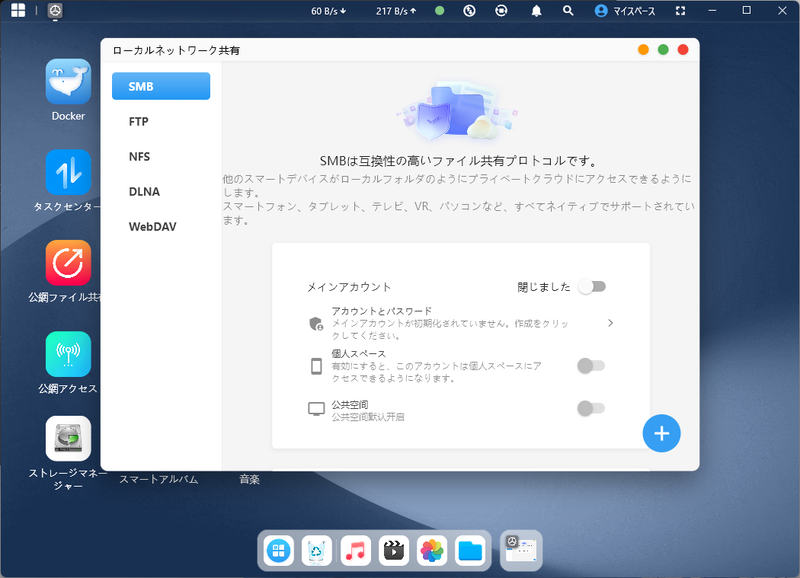Start 公網アクセス from the desktop
Screen dimensions: 800x578
click(66, 352)
